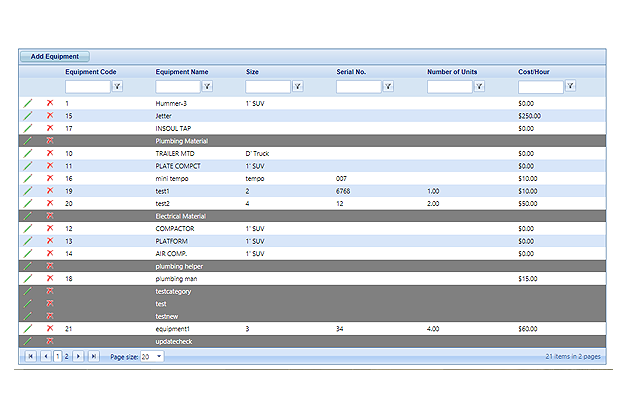This screenshot has width=624, height=414.
Task: Click edit pencil for TRAILER MTD row
Action: coord(28,153)
